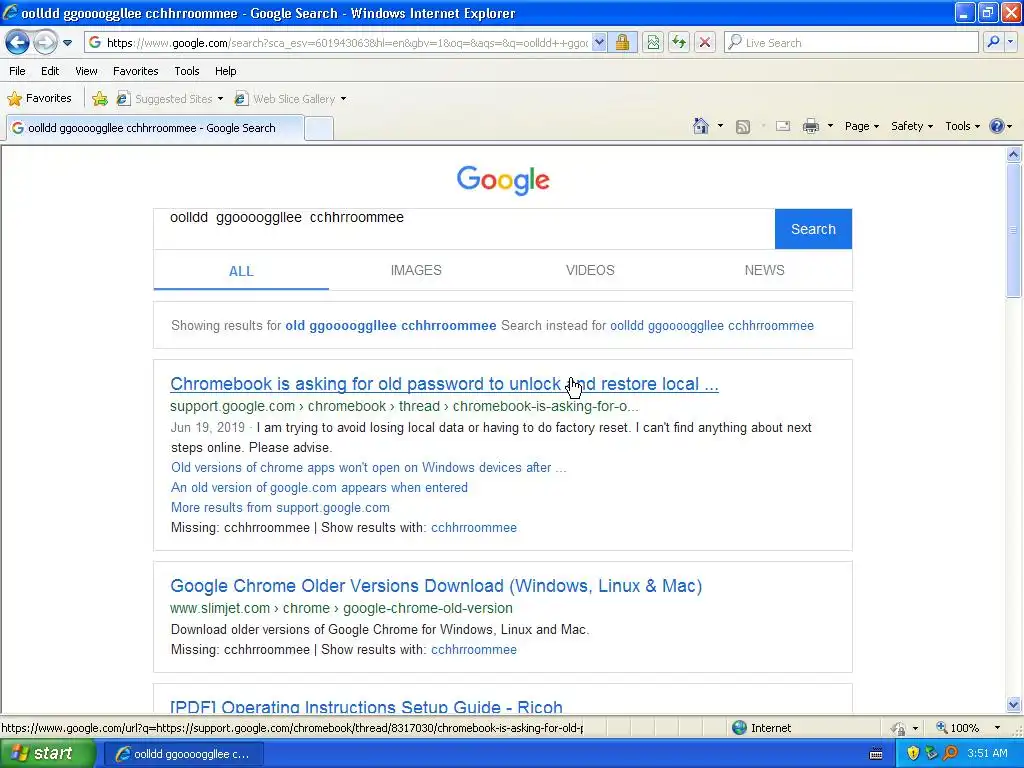The height and width of the screenshot is (768, 1024).
Task: Click 'cchhrroommee' link under Chromebook result
Action: coord(473,528)
